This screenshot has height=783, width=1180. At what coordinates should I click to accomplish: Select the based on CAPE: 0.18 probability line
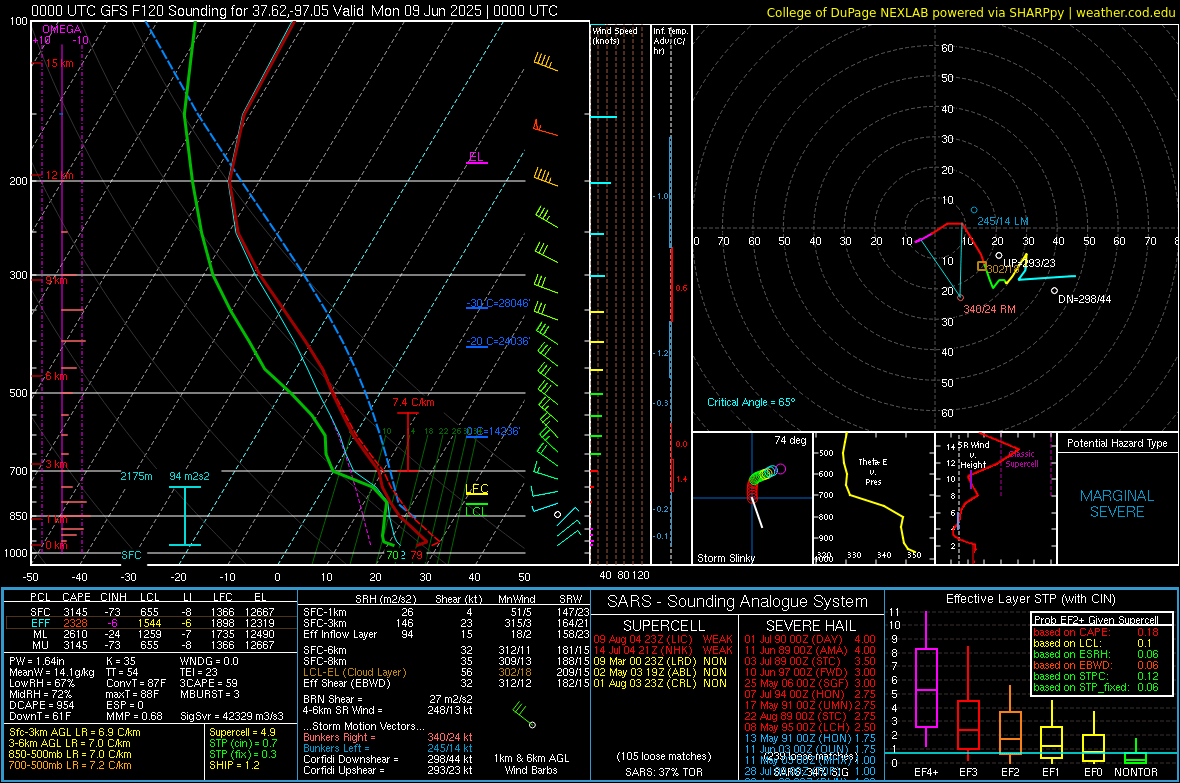click(x=1096, y=632)
